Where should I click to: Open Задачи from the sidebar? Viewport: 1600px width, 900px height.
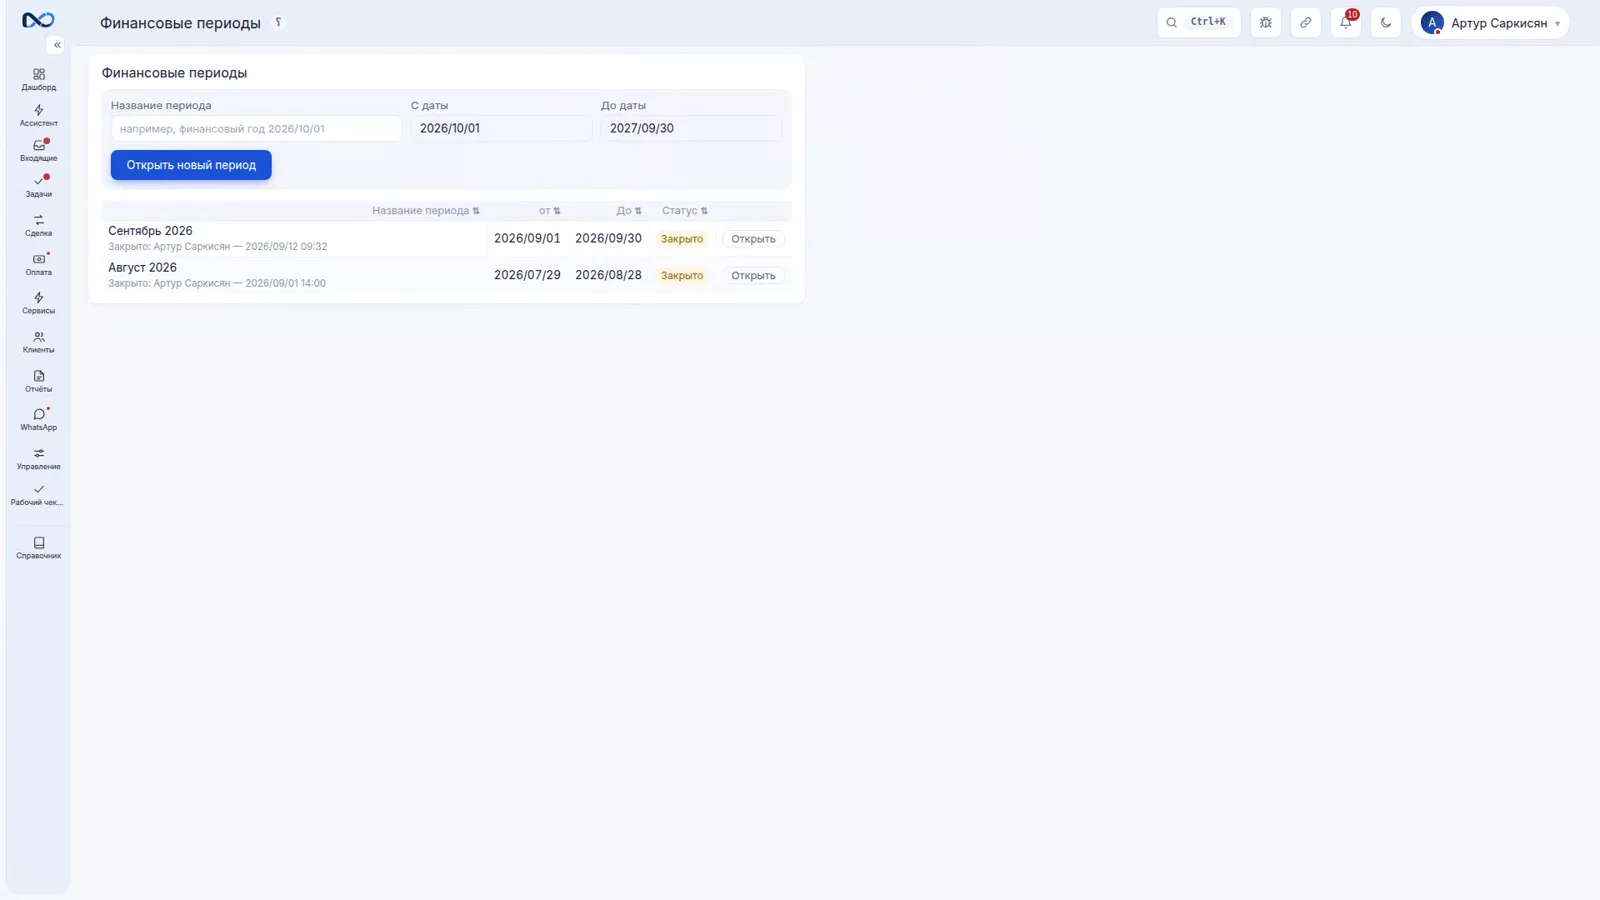38,186
